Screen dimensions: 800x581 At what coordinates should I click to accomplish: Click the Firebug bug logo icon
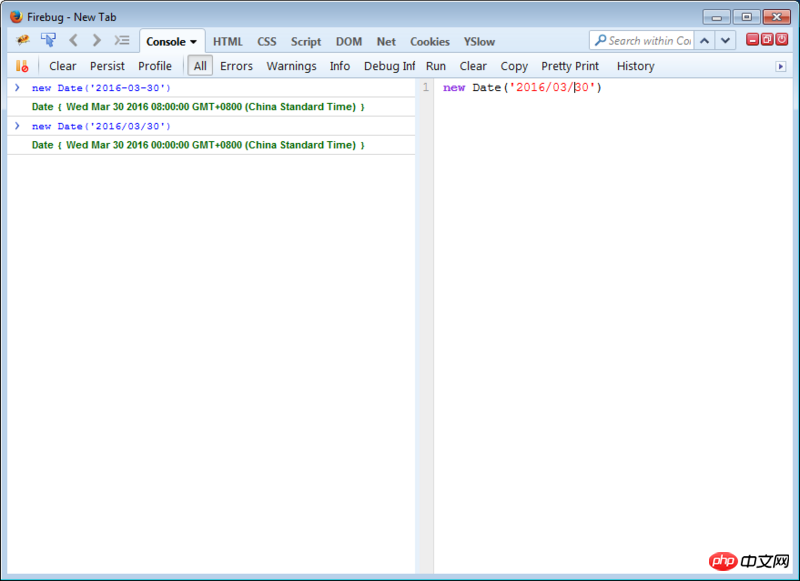pos(22,40)
